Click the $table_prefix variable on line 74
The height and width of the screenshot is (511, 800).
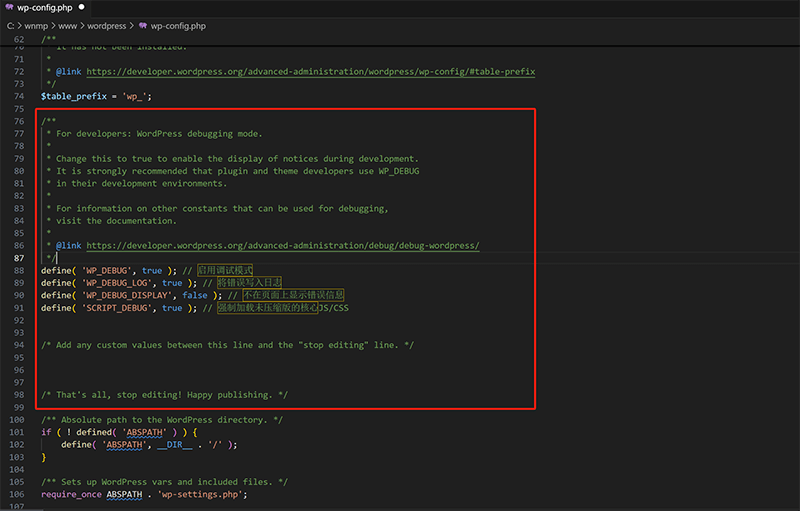[74, 96]
